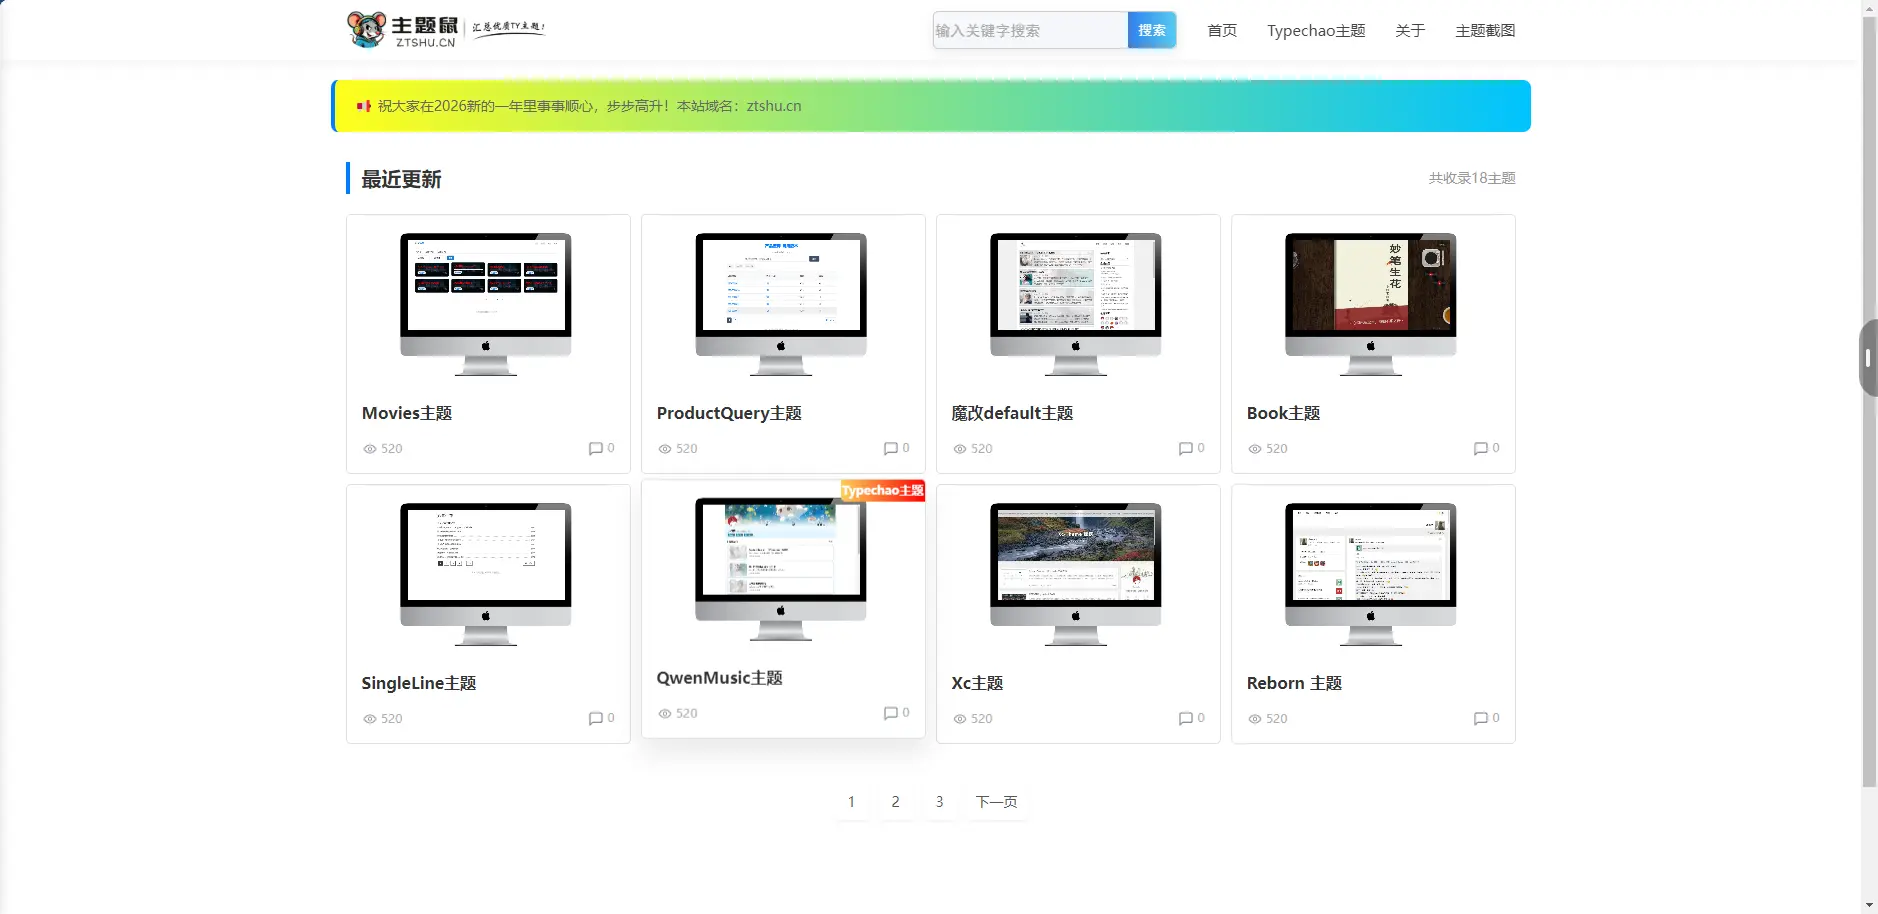Click the eye views icon on 魔改default主题 card

[959, 449]
